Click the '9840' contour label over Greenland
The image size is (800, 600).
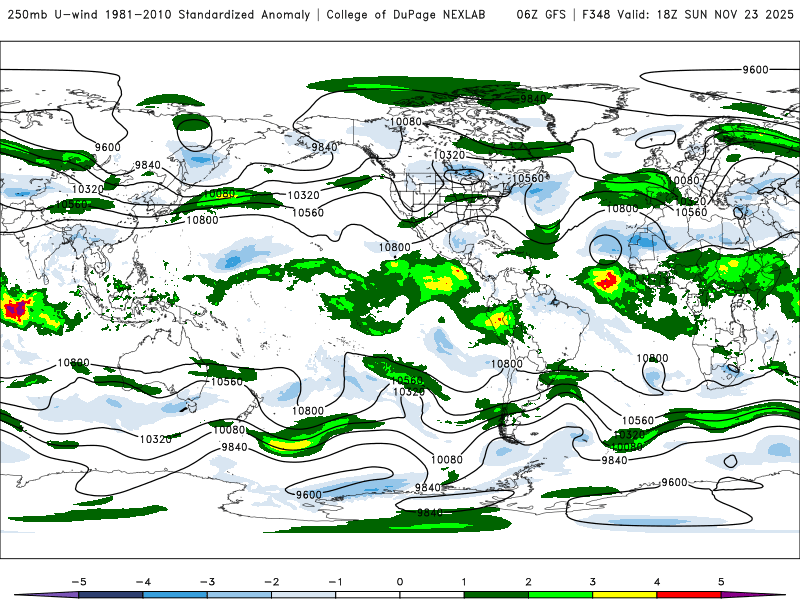coord(533,98)
